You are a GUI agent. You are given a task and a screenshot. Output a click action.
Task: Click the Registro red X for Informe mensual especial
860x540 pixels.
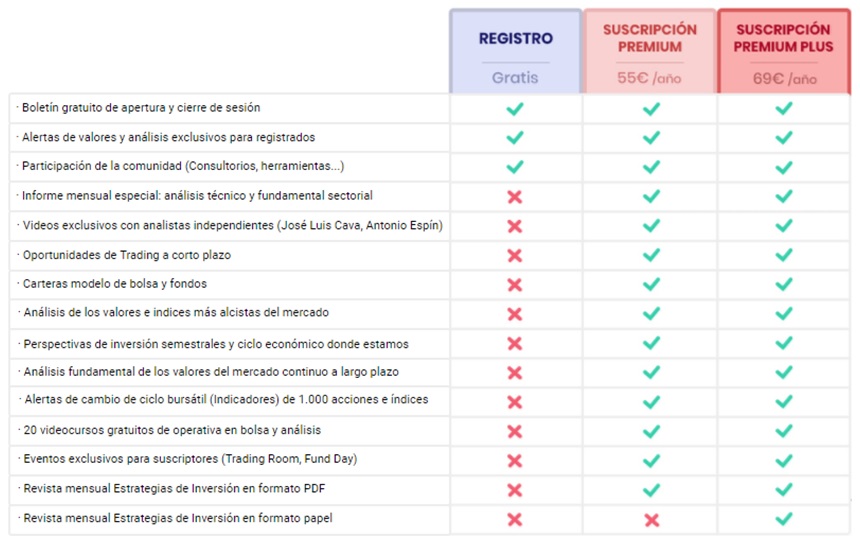[515, 196]
